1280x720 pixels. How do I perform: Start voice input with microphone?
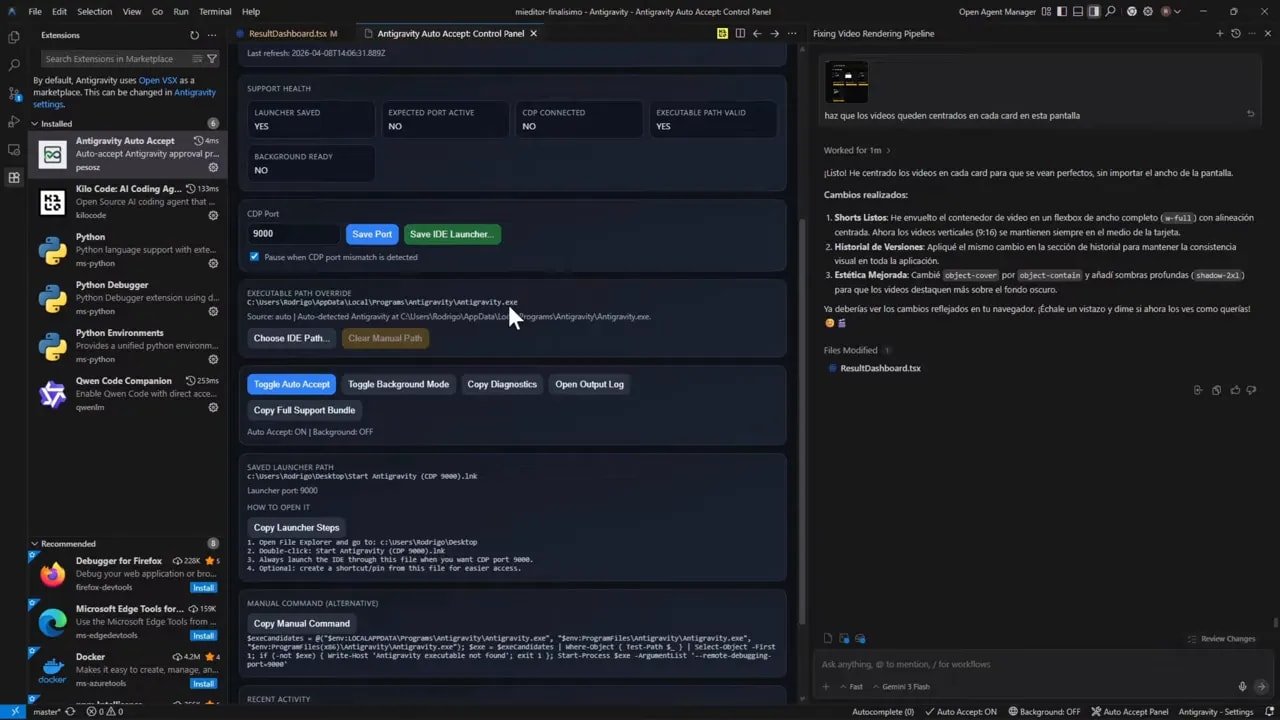1243,687
